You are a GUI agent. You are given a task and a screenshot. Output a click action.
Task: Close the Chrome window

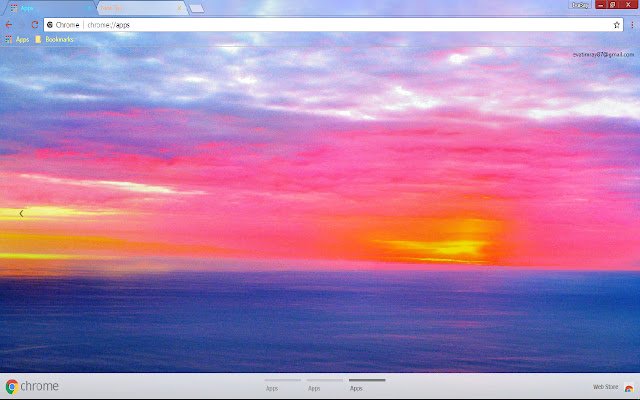point(628,5)
